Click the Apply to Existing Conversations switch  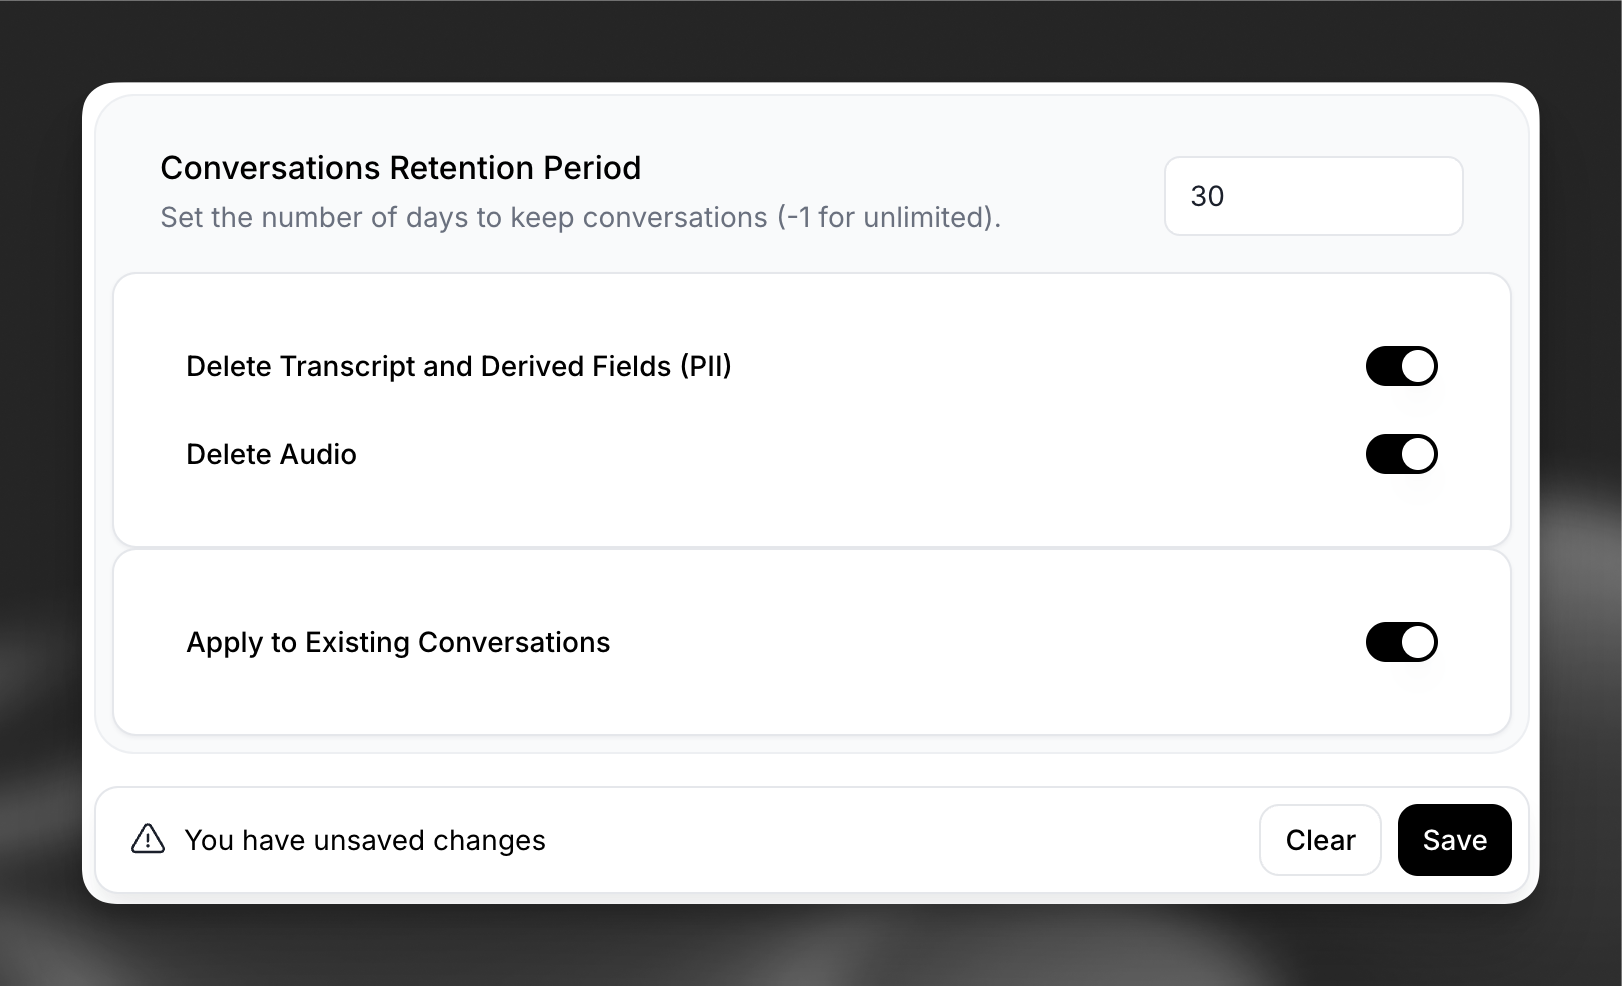[x=1402, y=642]
